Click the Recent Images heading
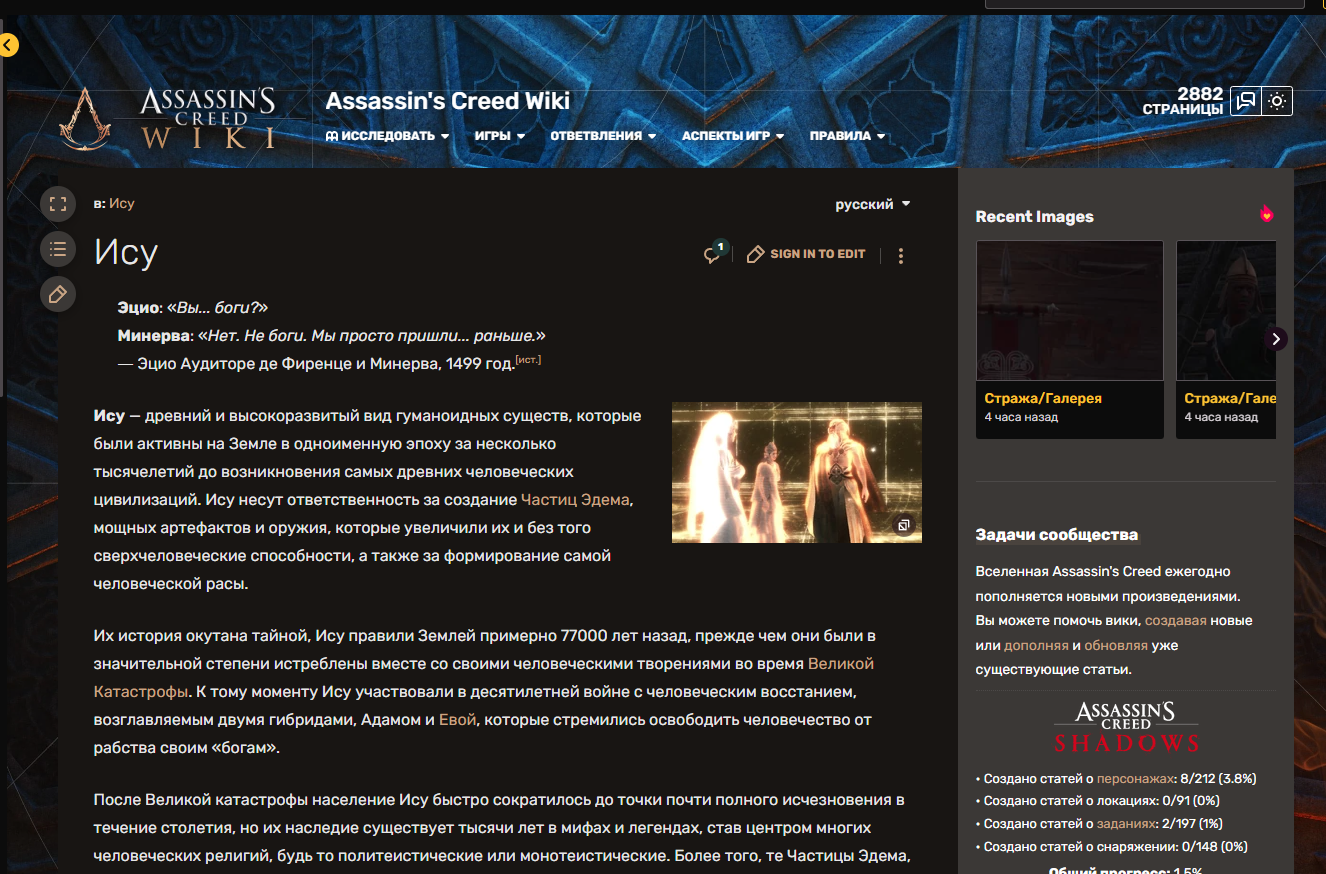Screen dimensions: 1326x874 point(1035,217)
